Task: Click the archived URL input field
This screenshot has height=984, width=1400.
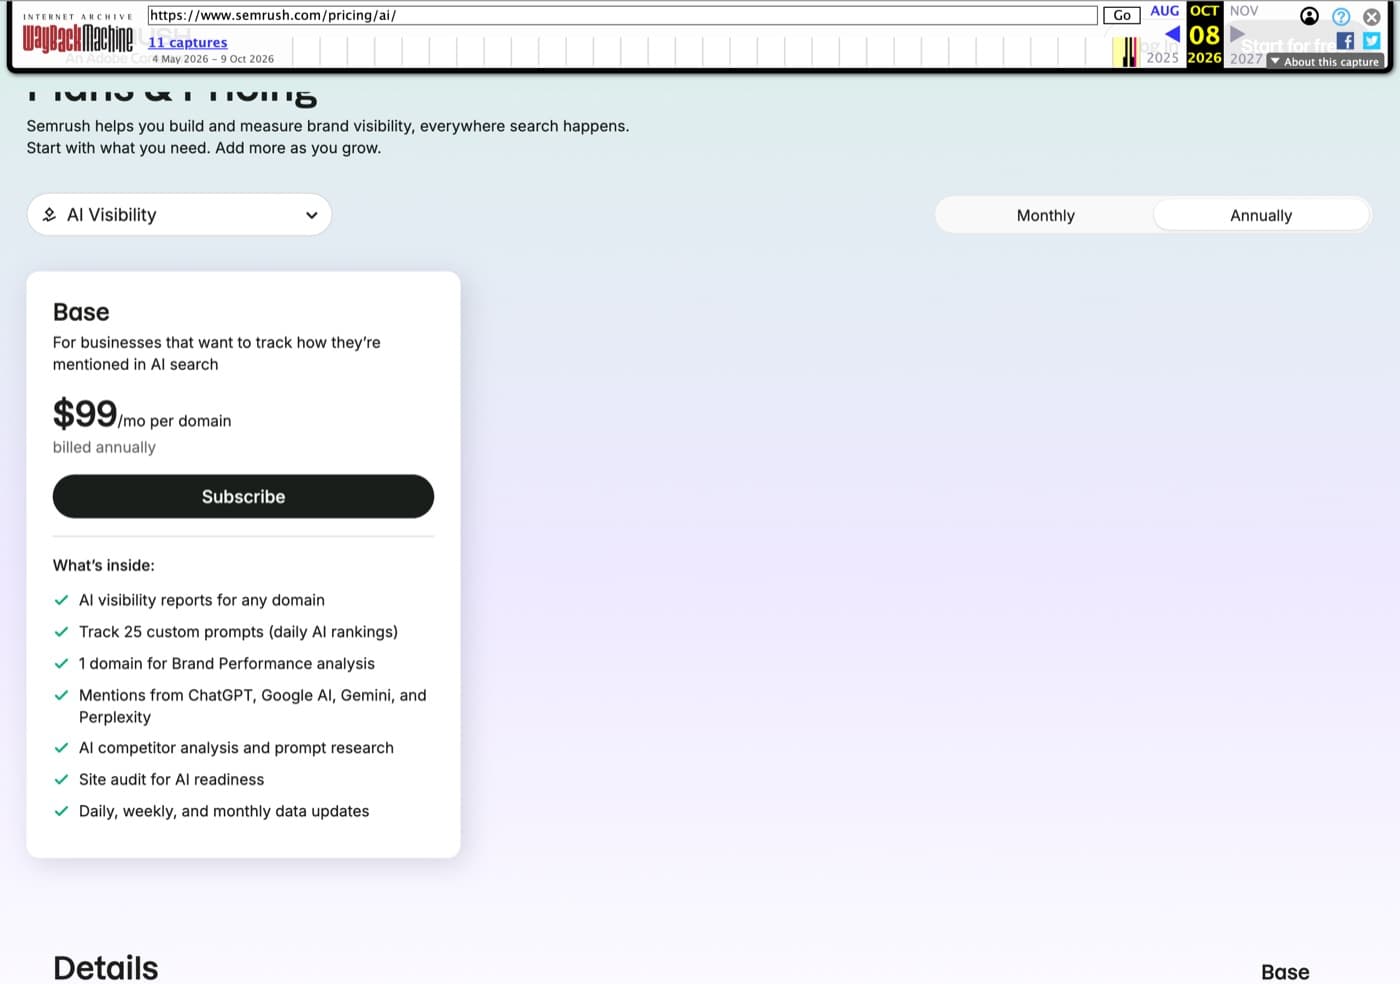Action: click(622, 15)
